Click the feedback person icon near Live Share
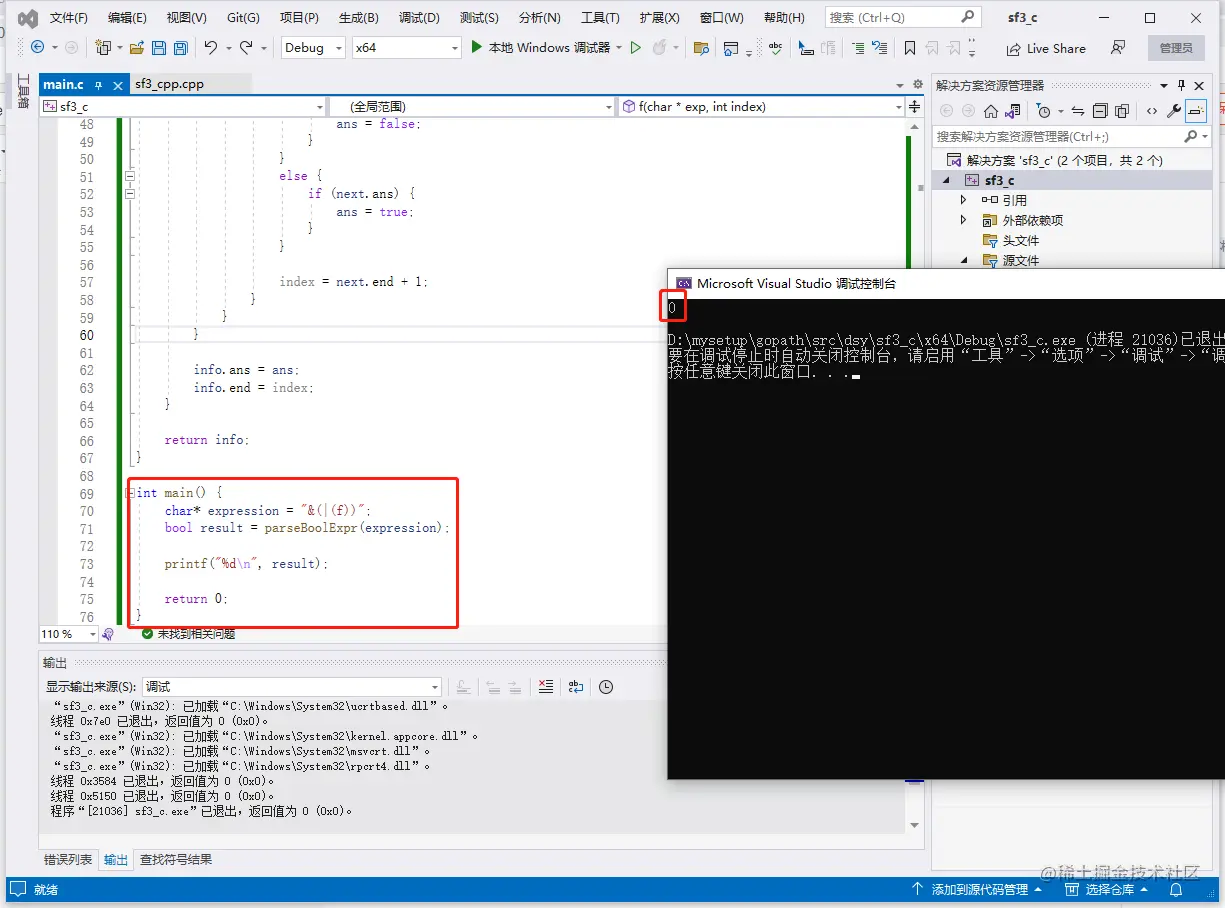The image size is (1225, 908). pyautogui.click(x=1118, y=47)
